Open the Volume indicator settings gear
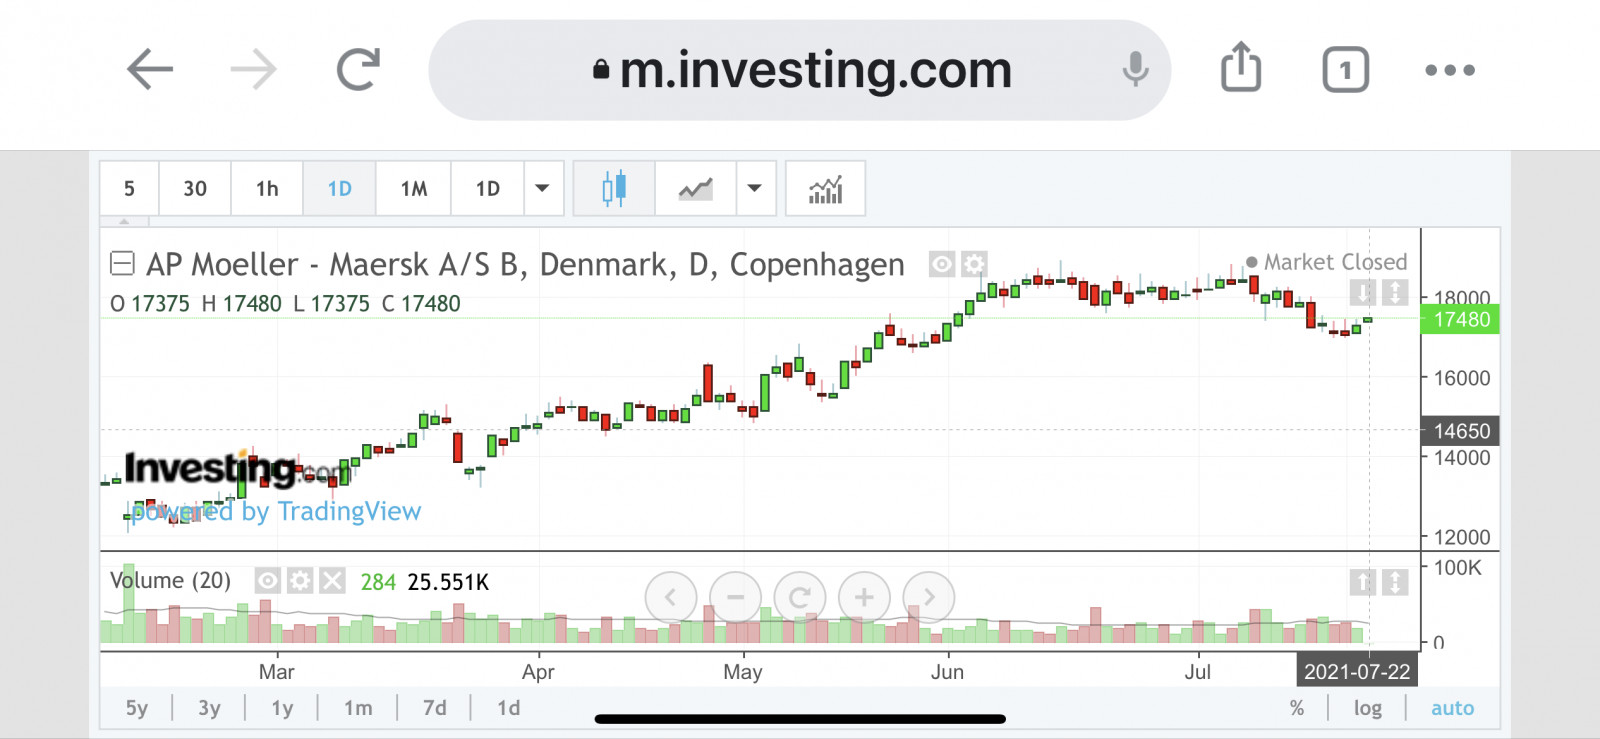 (300, 581)
